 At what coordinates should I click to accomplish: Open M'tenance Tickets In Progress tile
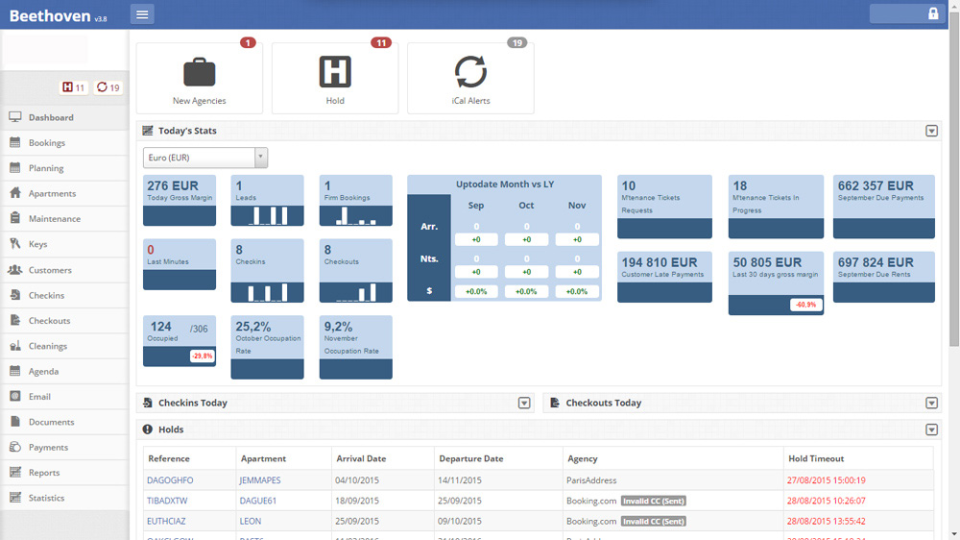776,206
